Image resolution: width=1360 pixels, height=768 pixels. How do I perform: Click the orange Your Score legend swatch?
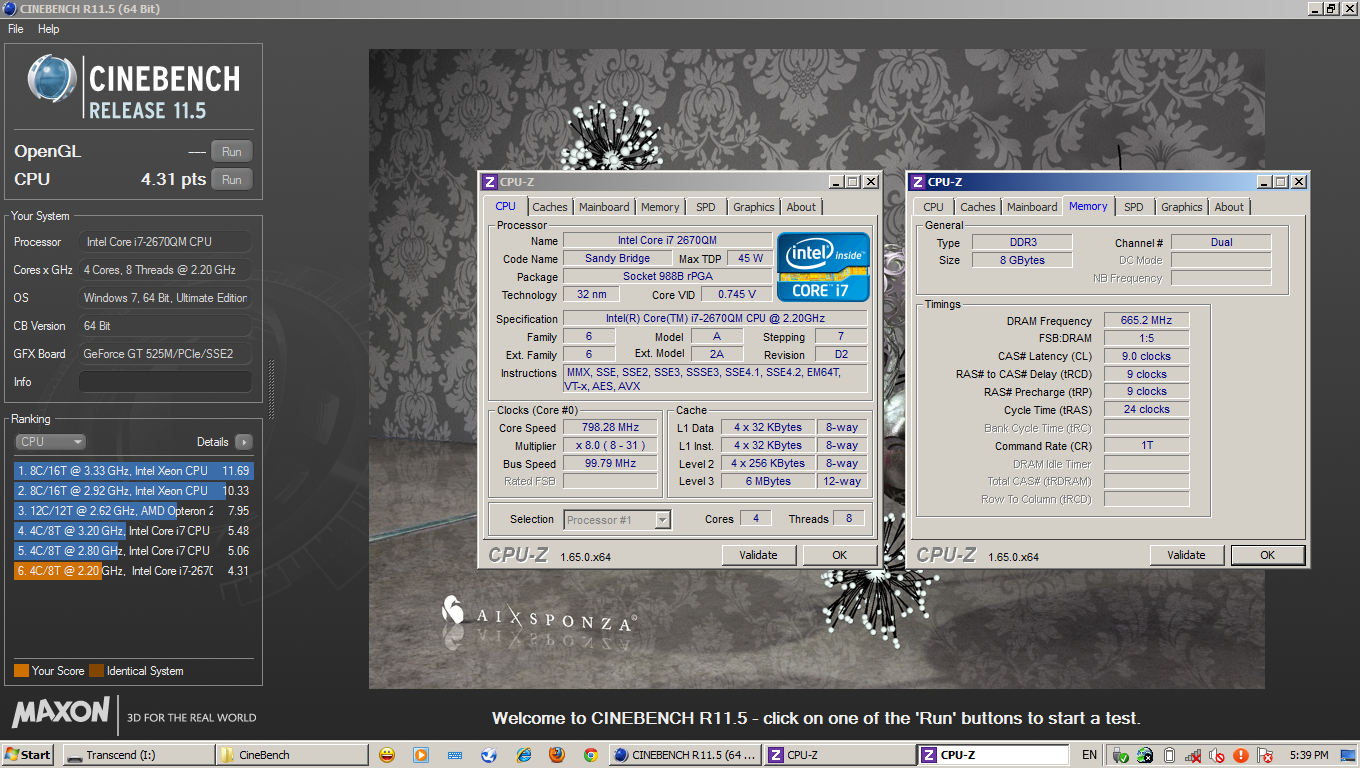[21, 671]
